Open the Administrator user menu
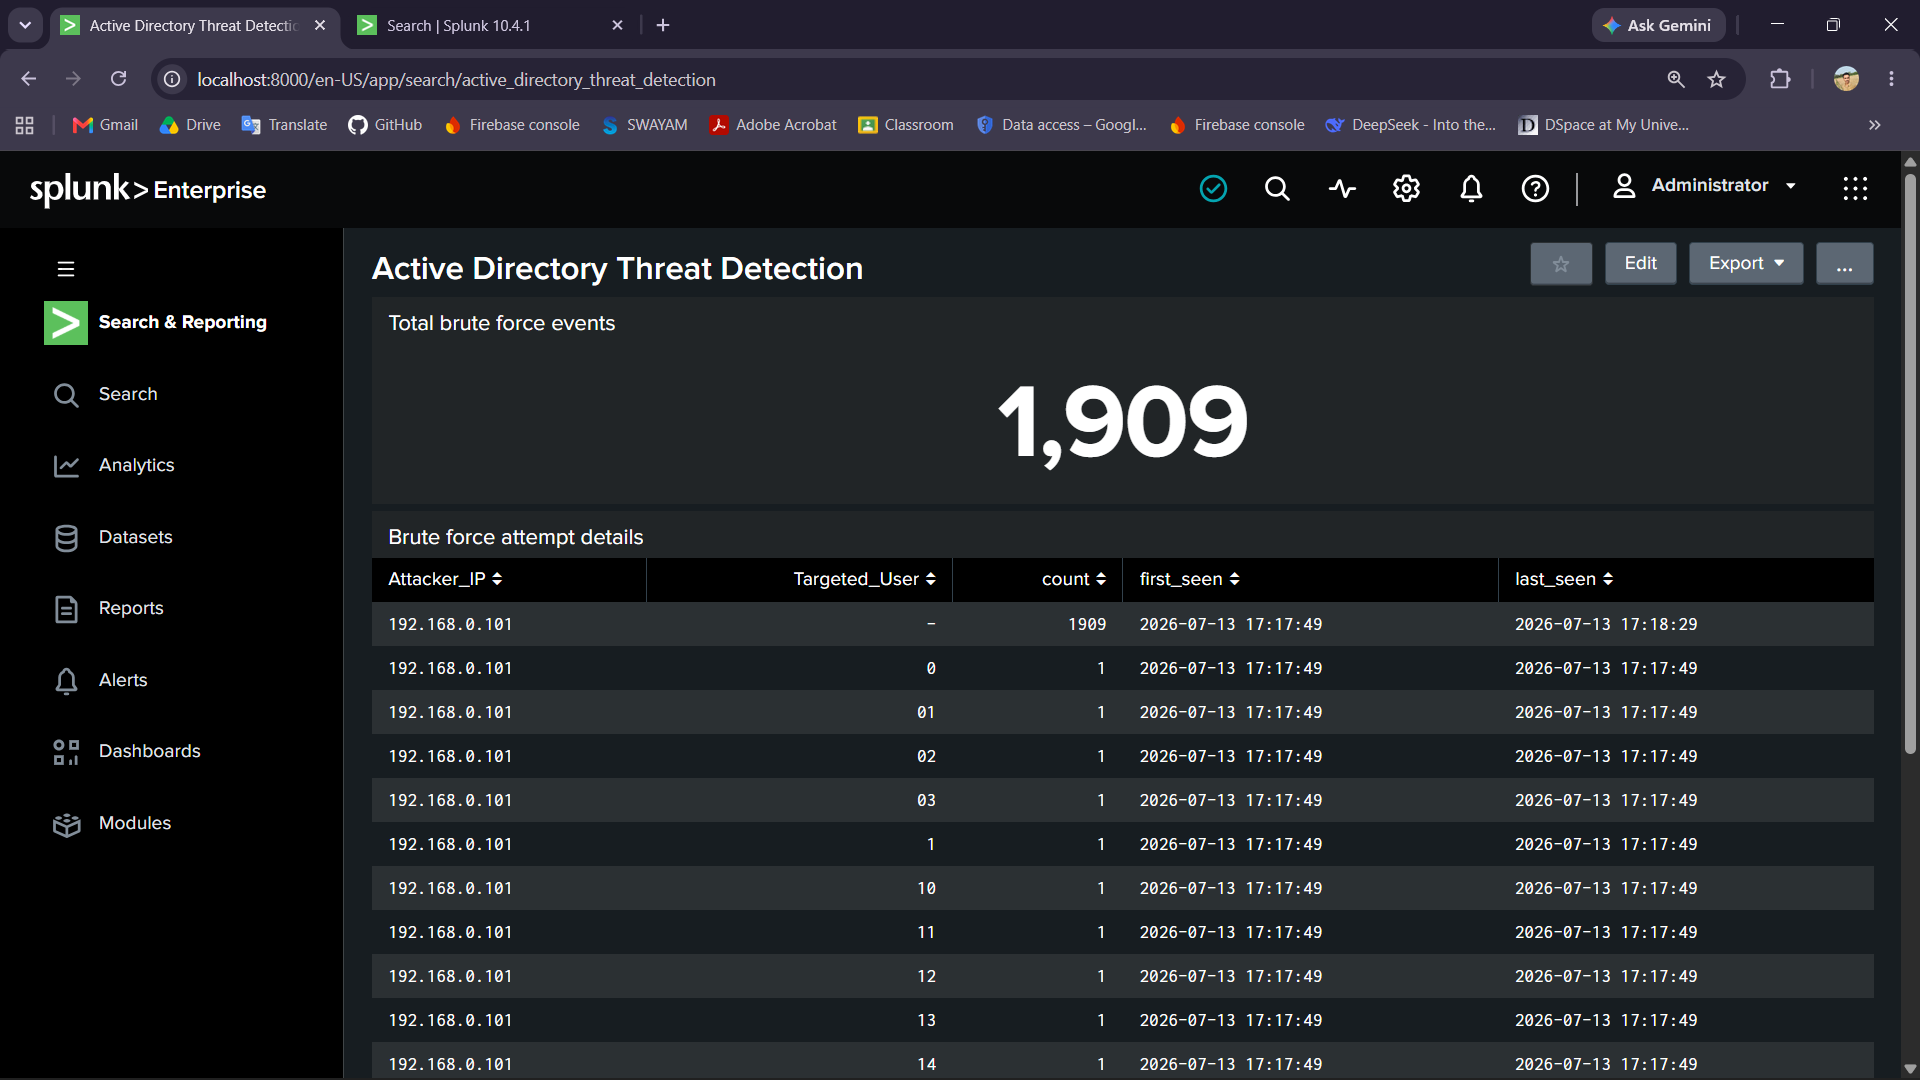Viewport: 1920px width, 1080px height. coord(1705,186)
